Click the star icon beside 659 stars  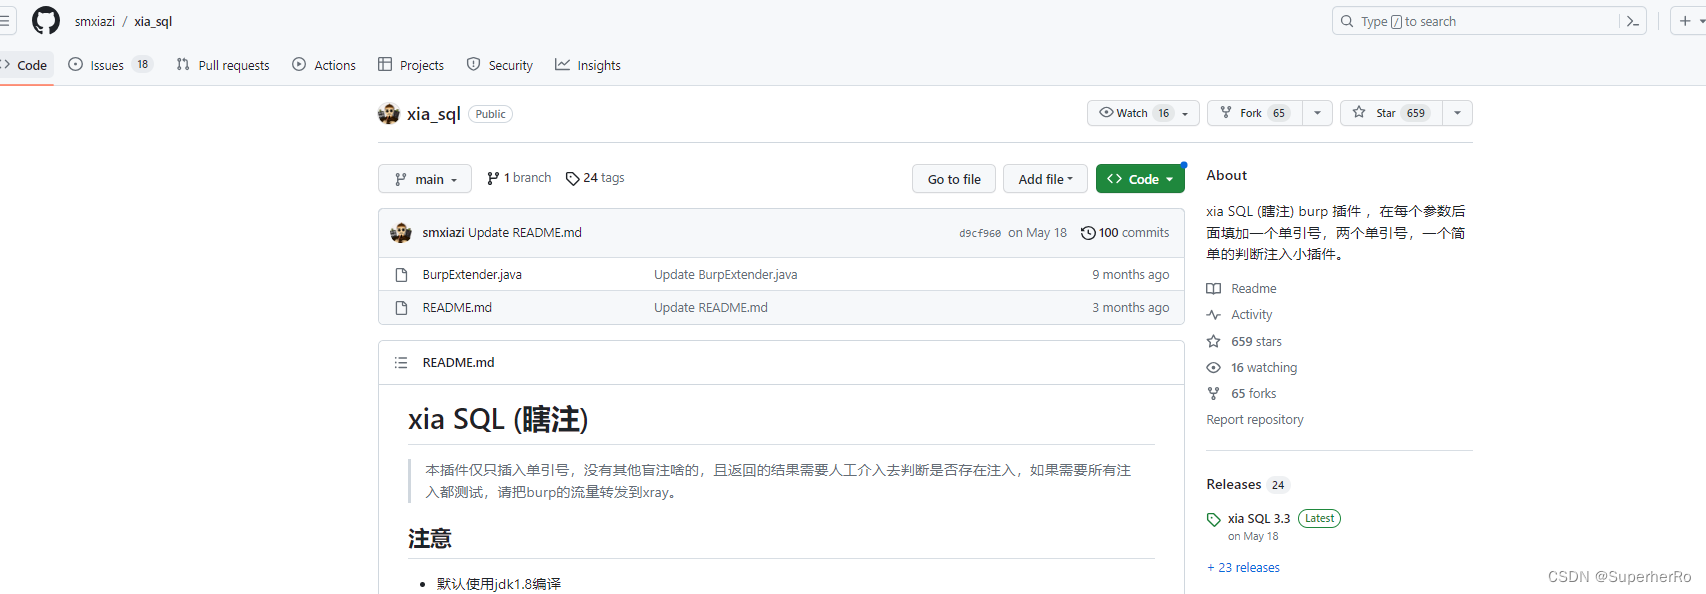coord(1214,342)
